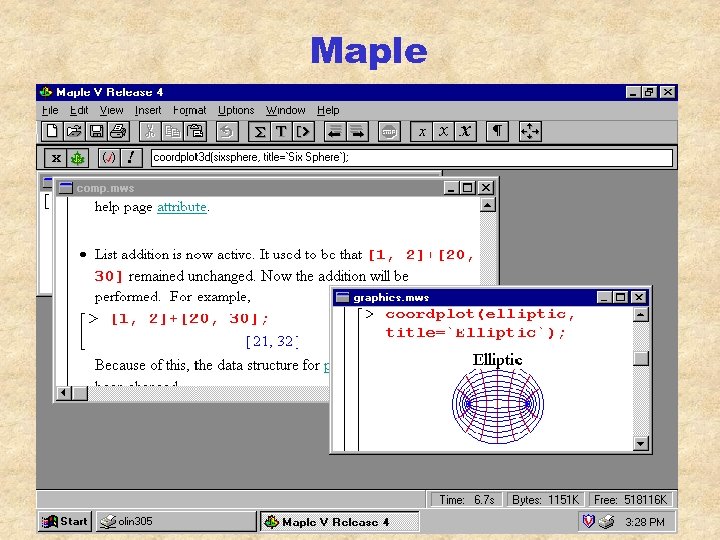The width and height of the screenshot is (720, 540).
Task: Click the 3:28 PM clock
Action: (645, 522)
